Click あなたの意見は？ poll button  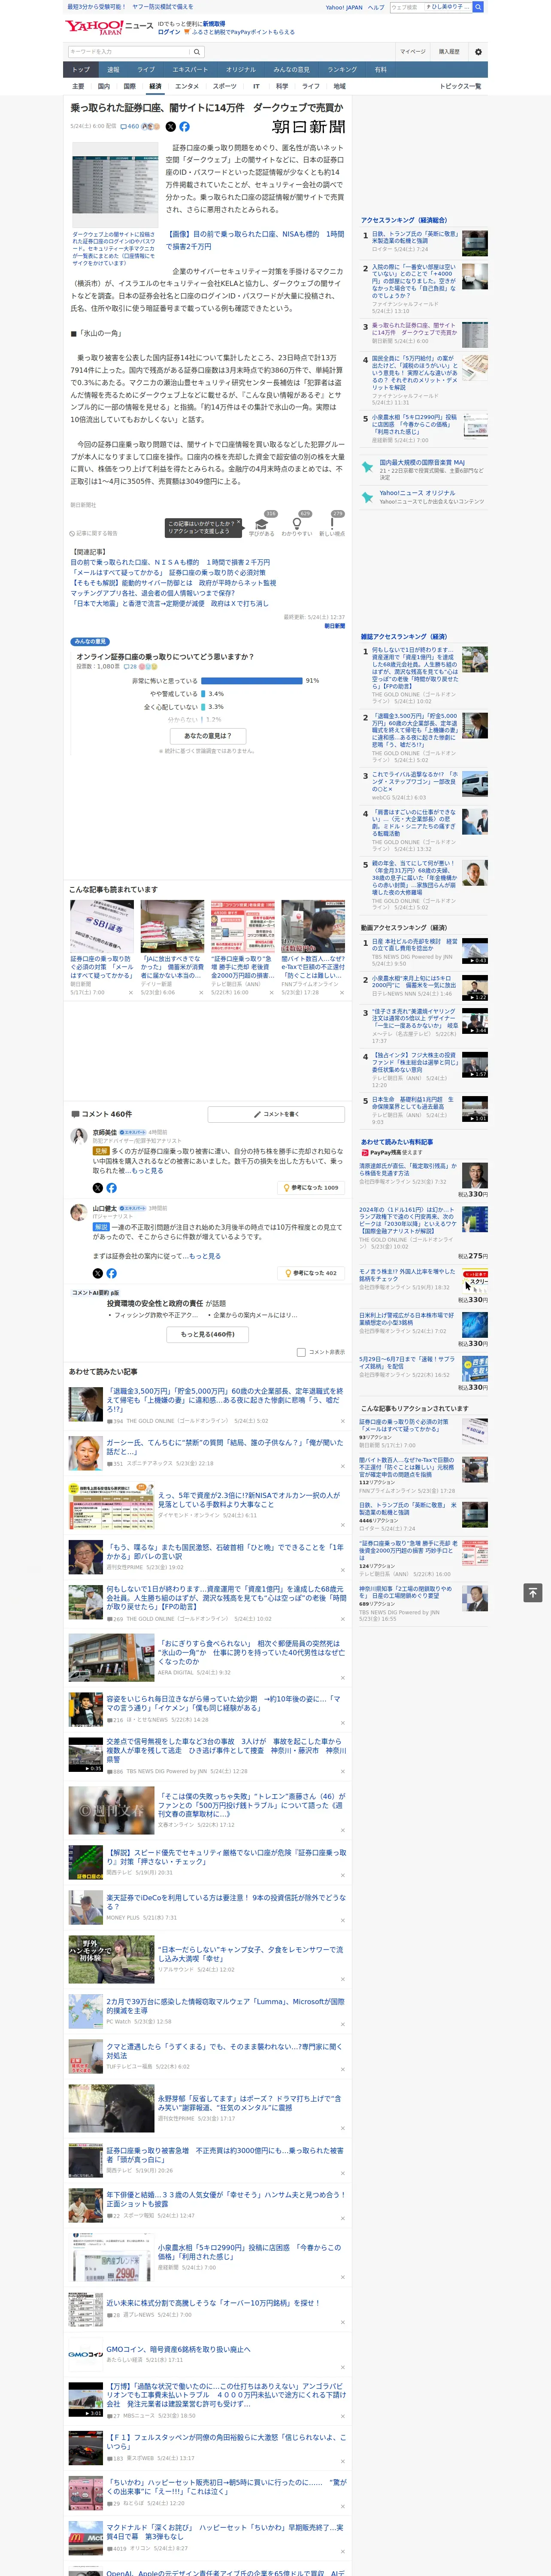click(208, 736)
